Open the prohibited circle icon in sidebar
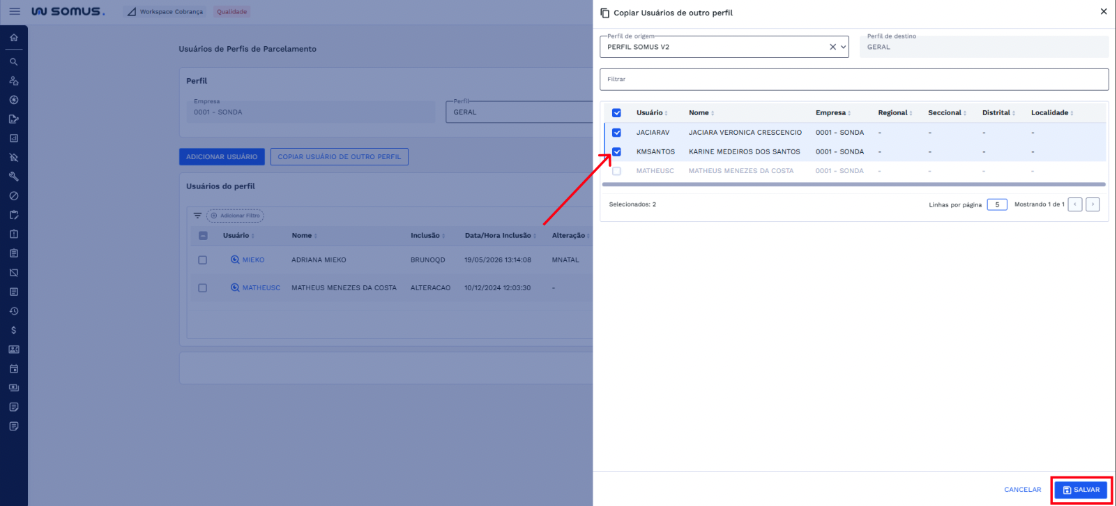The width and height of the screenshot is (1116, 506). (14, 196)
